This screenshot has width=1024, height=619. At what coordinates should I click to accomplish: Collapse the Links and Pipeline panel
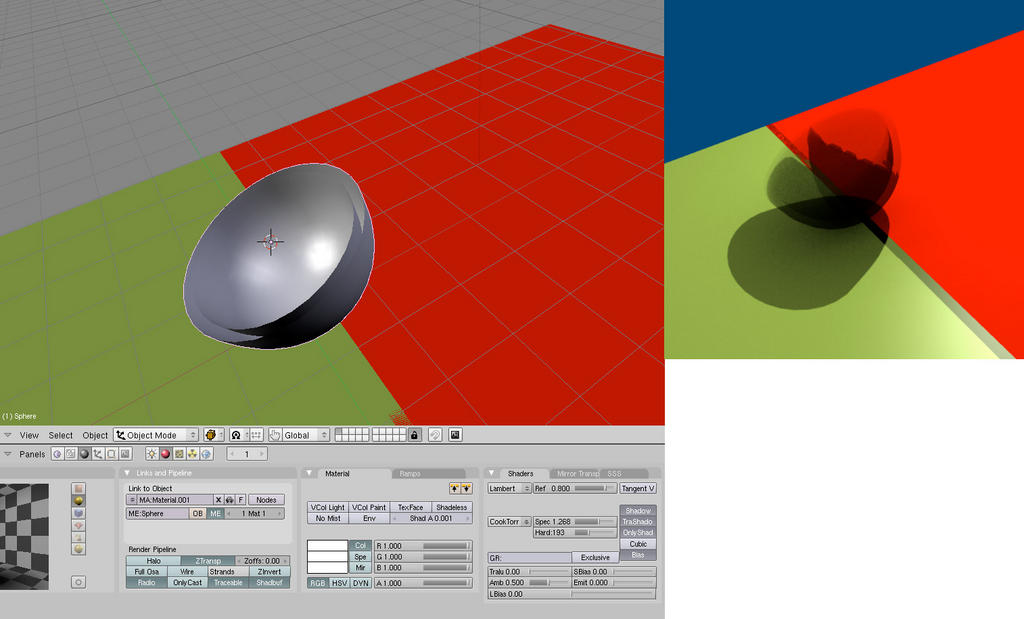click(x=127, y=473)
